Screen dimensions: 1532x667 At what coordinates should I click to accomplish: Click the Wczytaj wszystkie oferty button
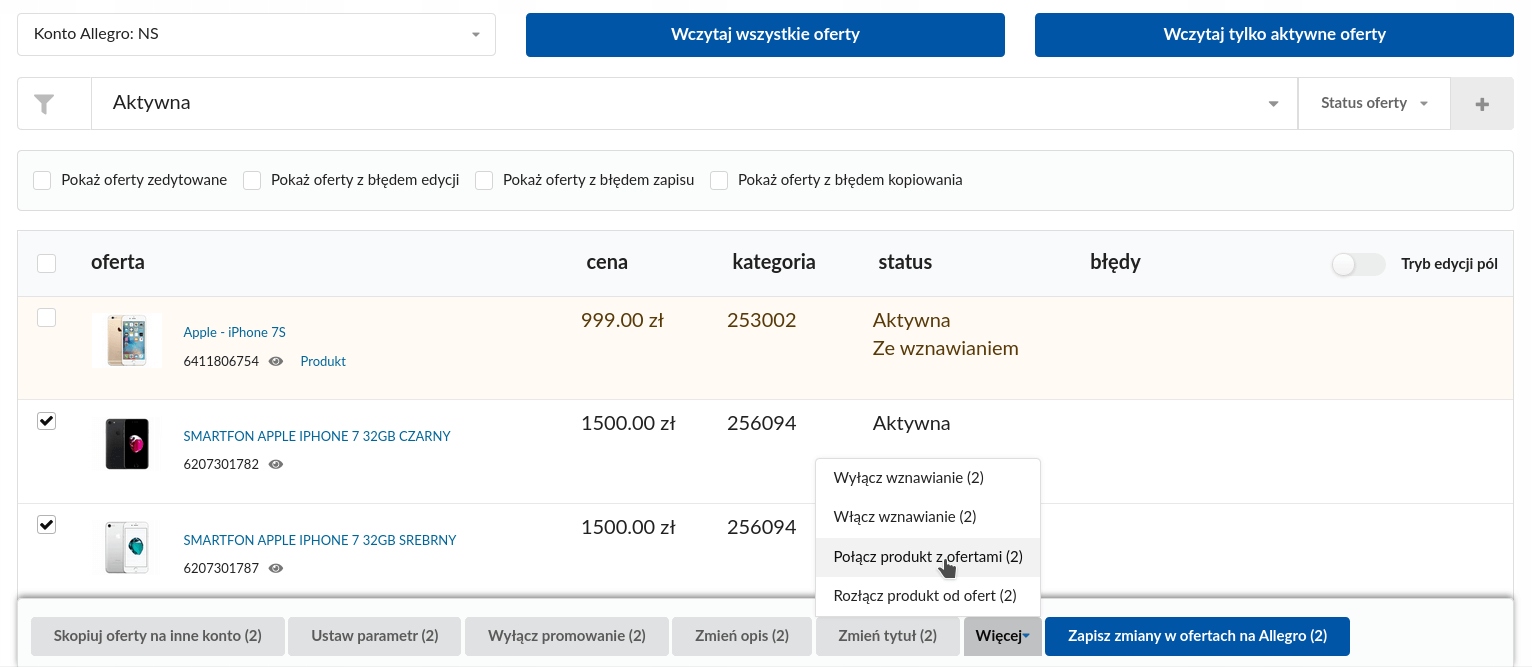point(765,34)
